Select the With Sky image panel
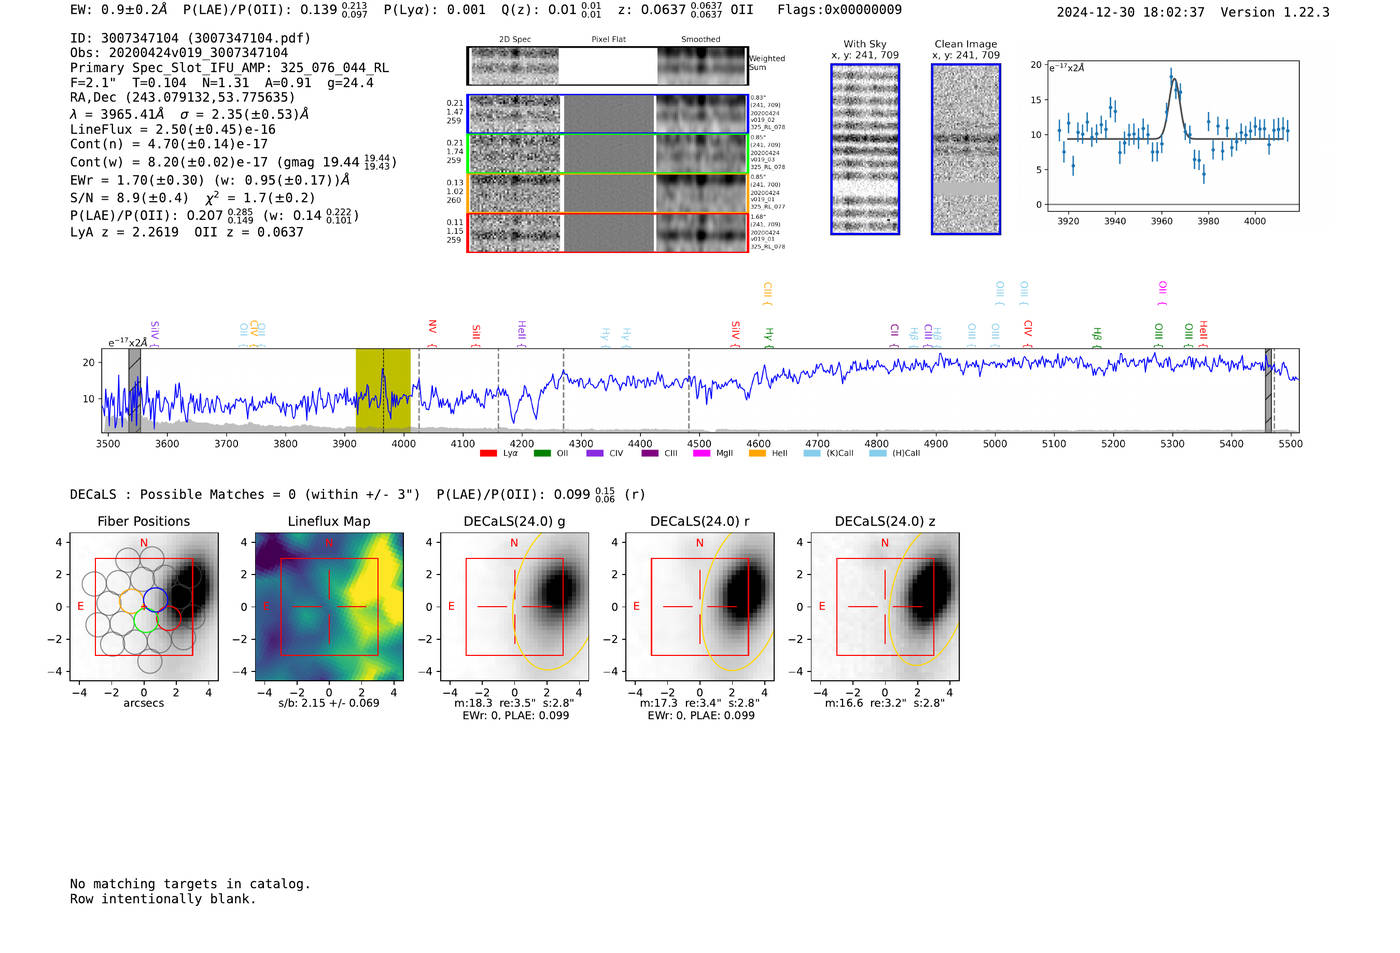 [865, 149]
